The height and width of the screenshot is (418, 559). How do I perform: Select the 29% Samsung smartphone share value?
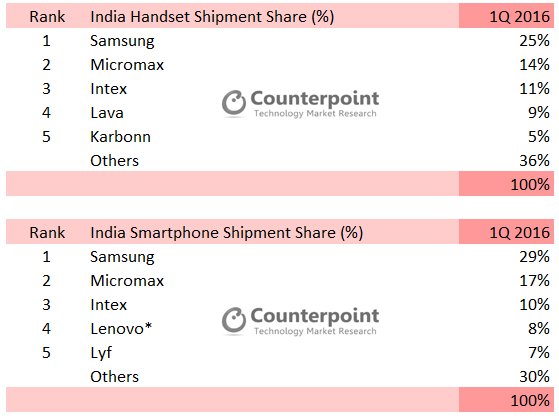pyautogui.click(x=534, y=257)
